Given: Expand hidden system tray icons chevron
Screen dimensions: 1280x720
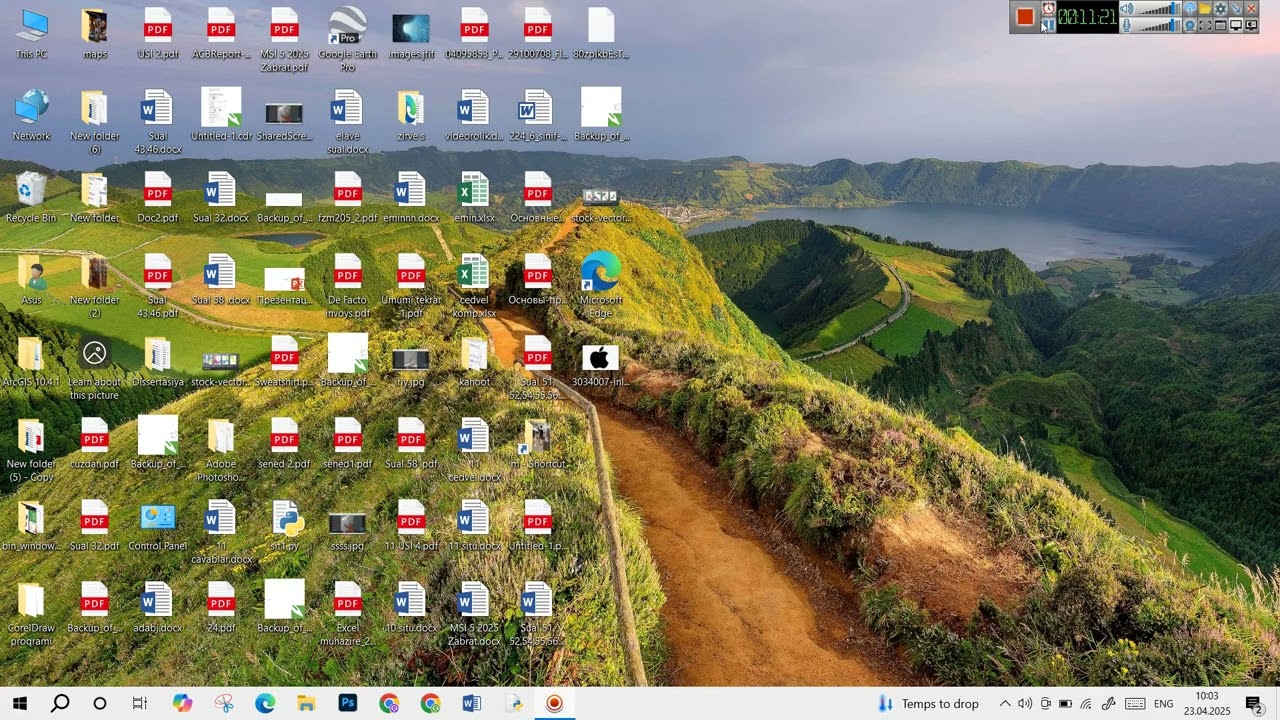Looking at the screenshot, I should 1004,703.
